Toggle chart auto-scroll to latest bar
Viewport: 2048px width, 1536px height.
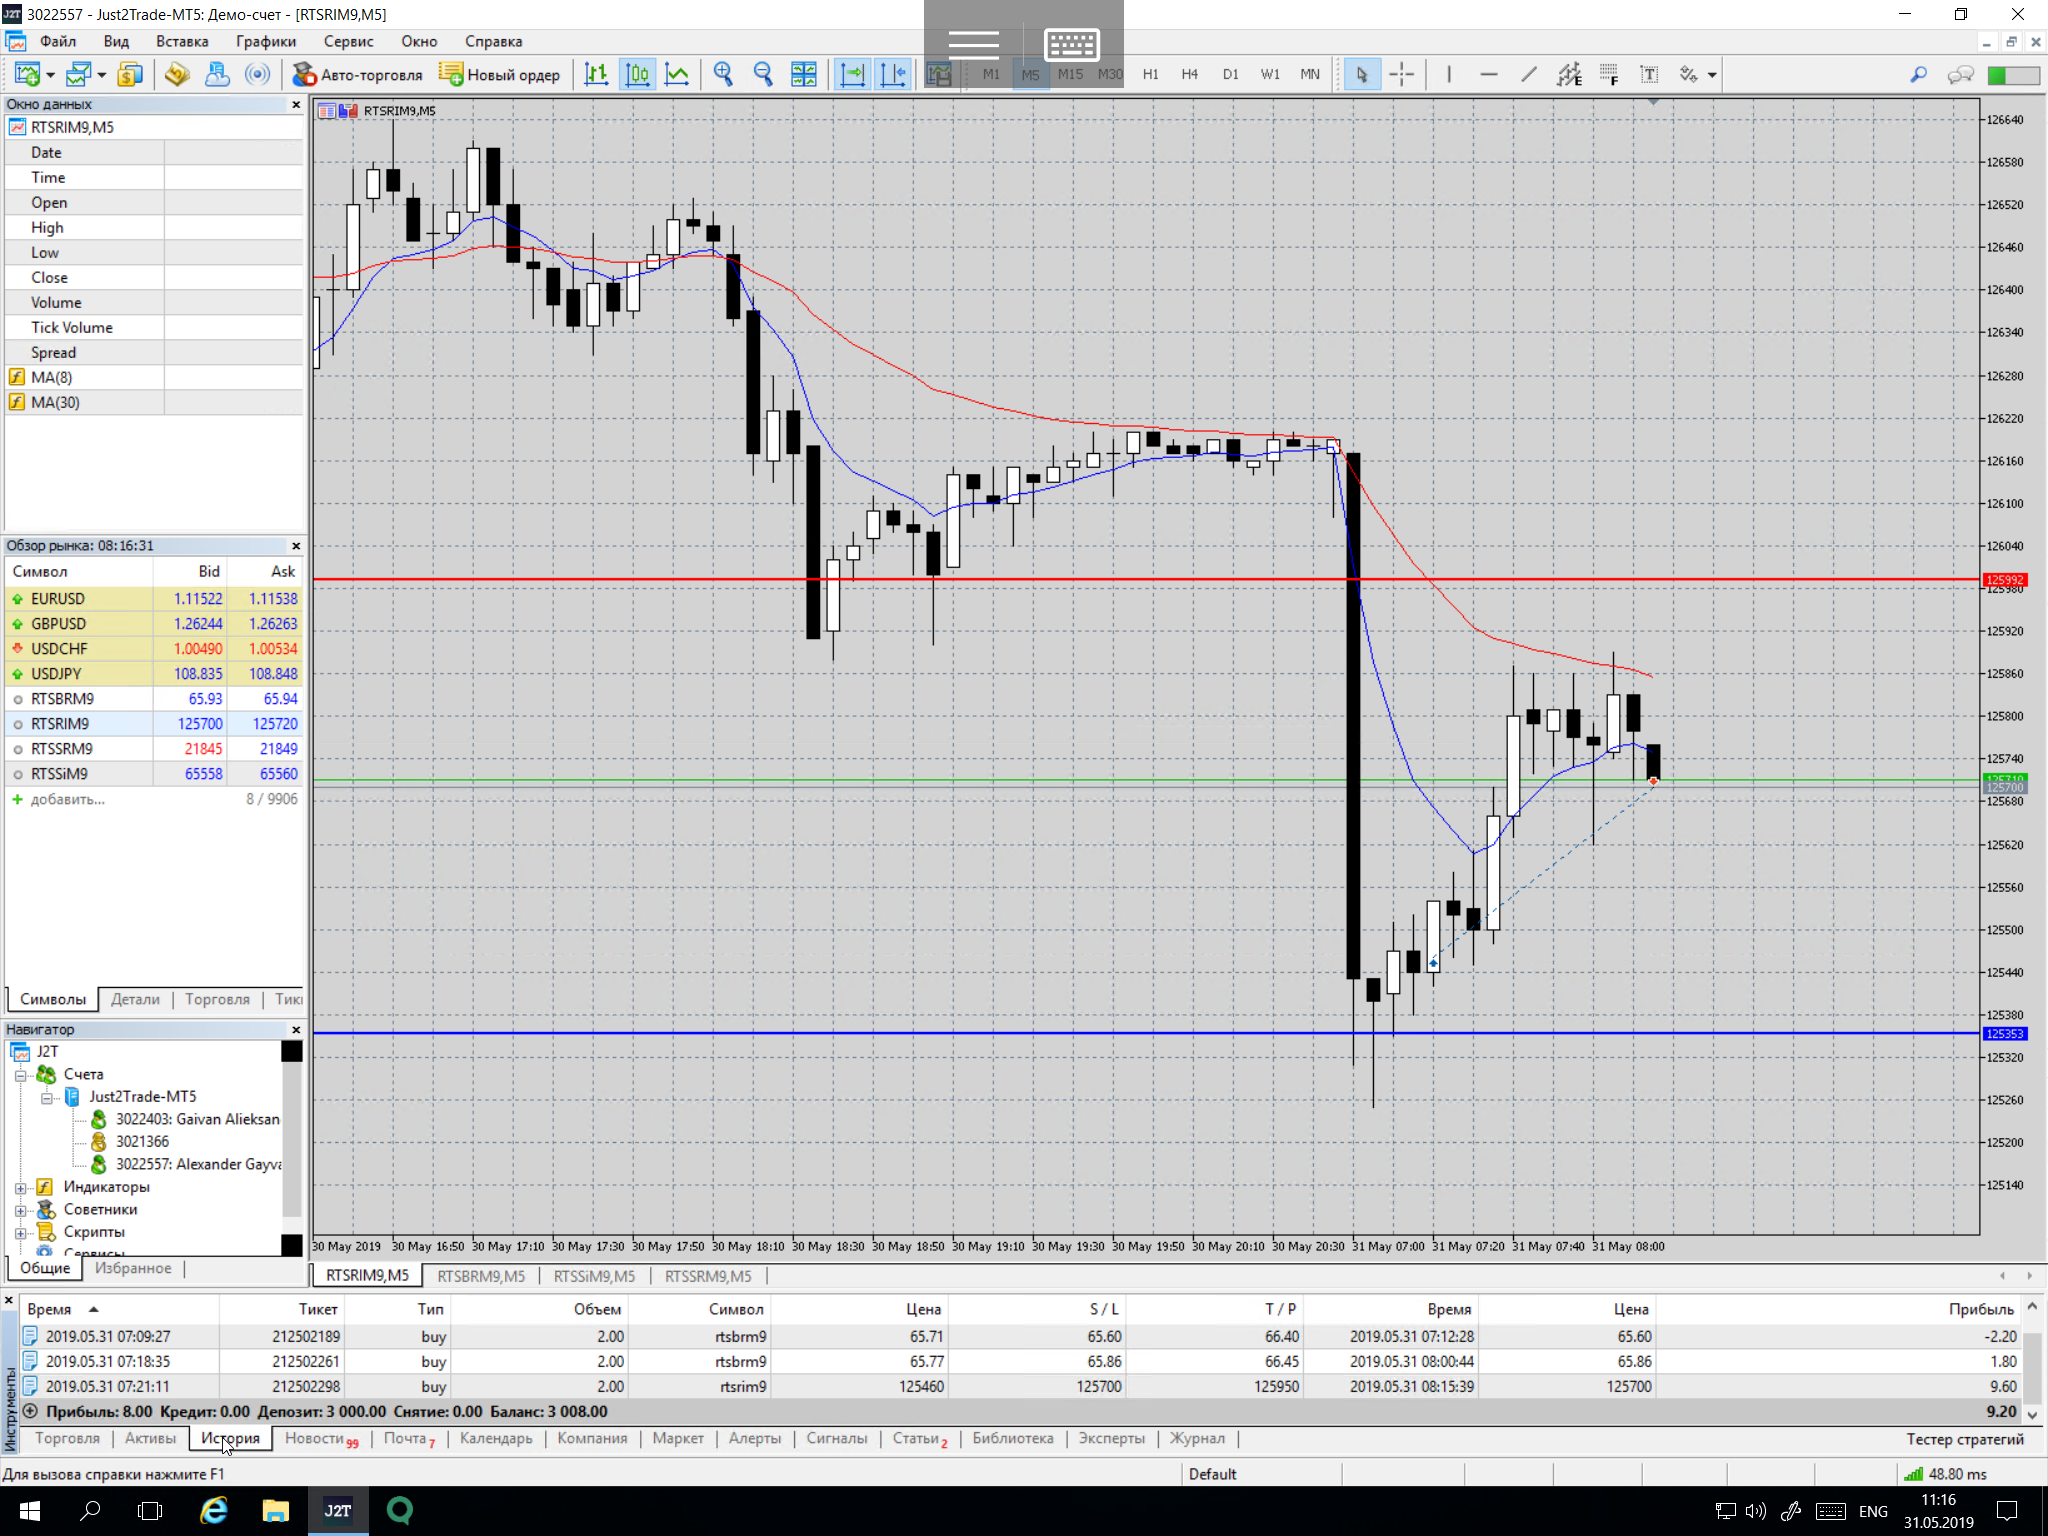click(852, 74)
